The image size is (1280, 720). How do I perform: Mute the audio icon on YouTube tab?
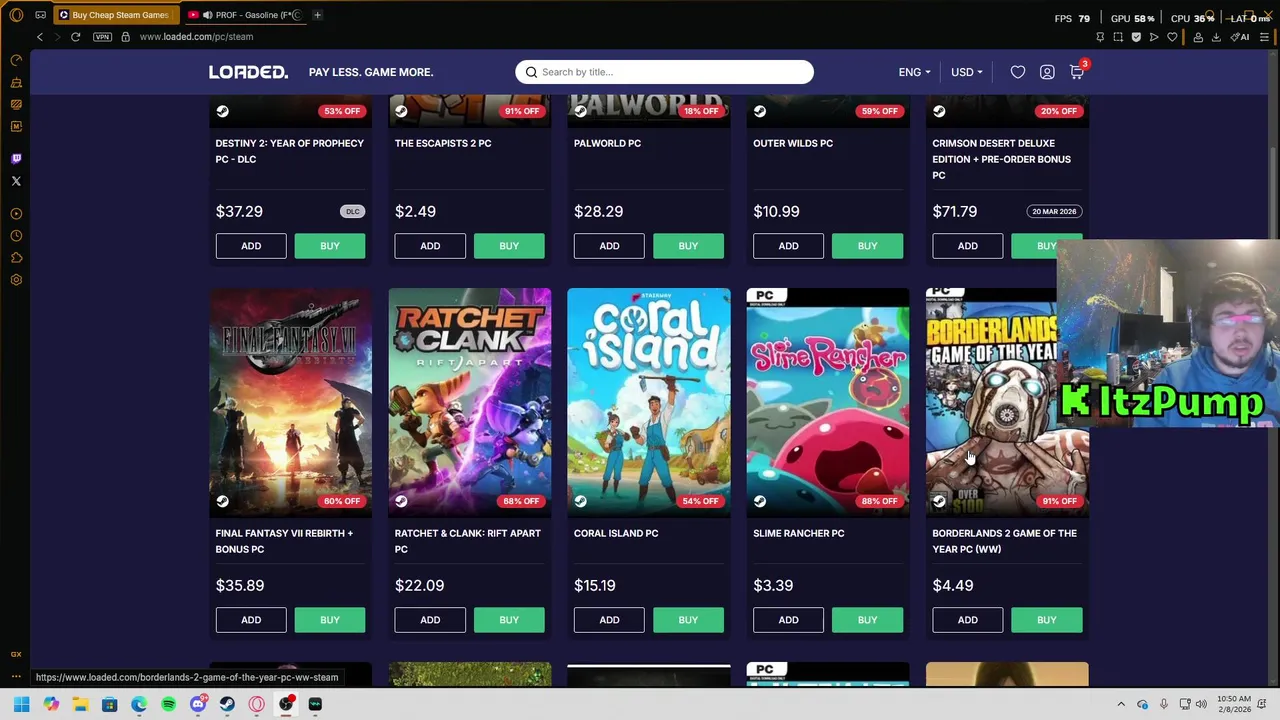[x=208, y=15]
